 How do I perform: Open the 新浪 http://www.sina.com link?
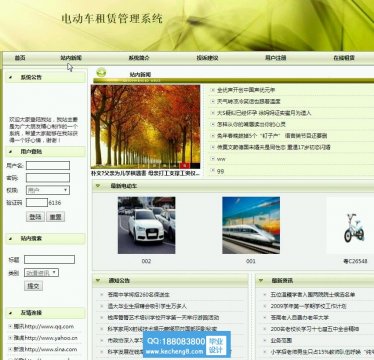(x=45, y=349)
